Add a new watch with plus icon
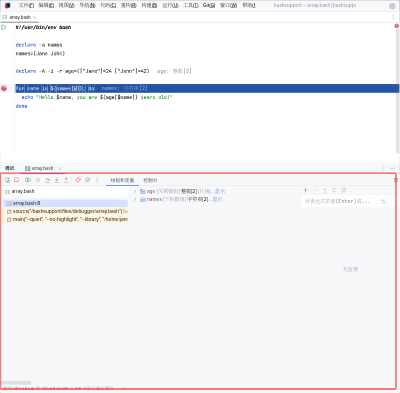This screenshot has height=393, width=400. coord(306,190)
